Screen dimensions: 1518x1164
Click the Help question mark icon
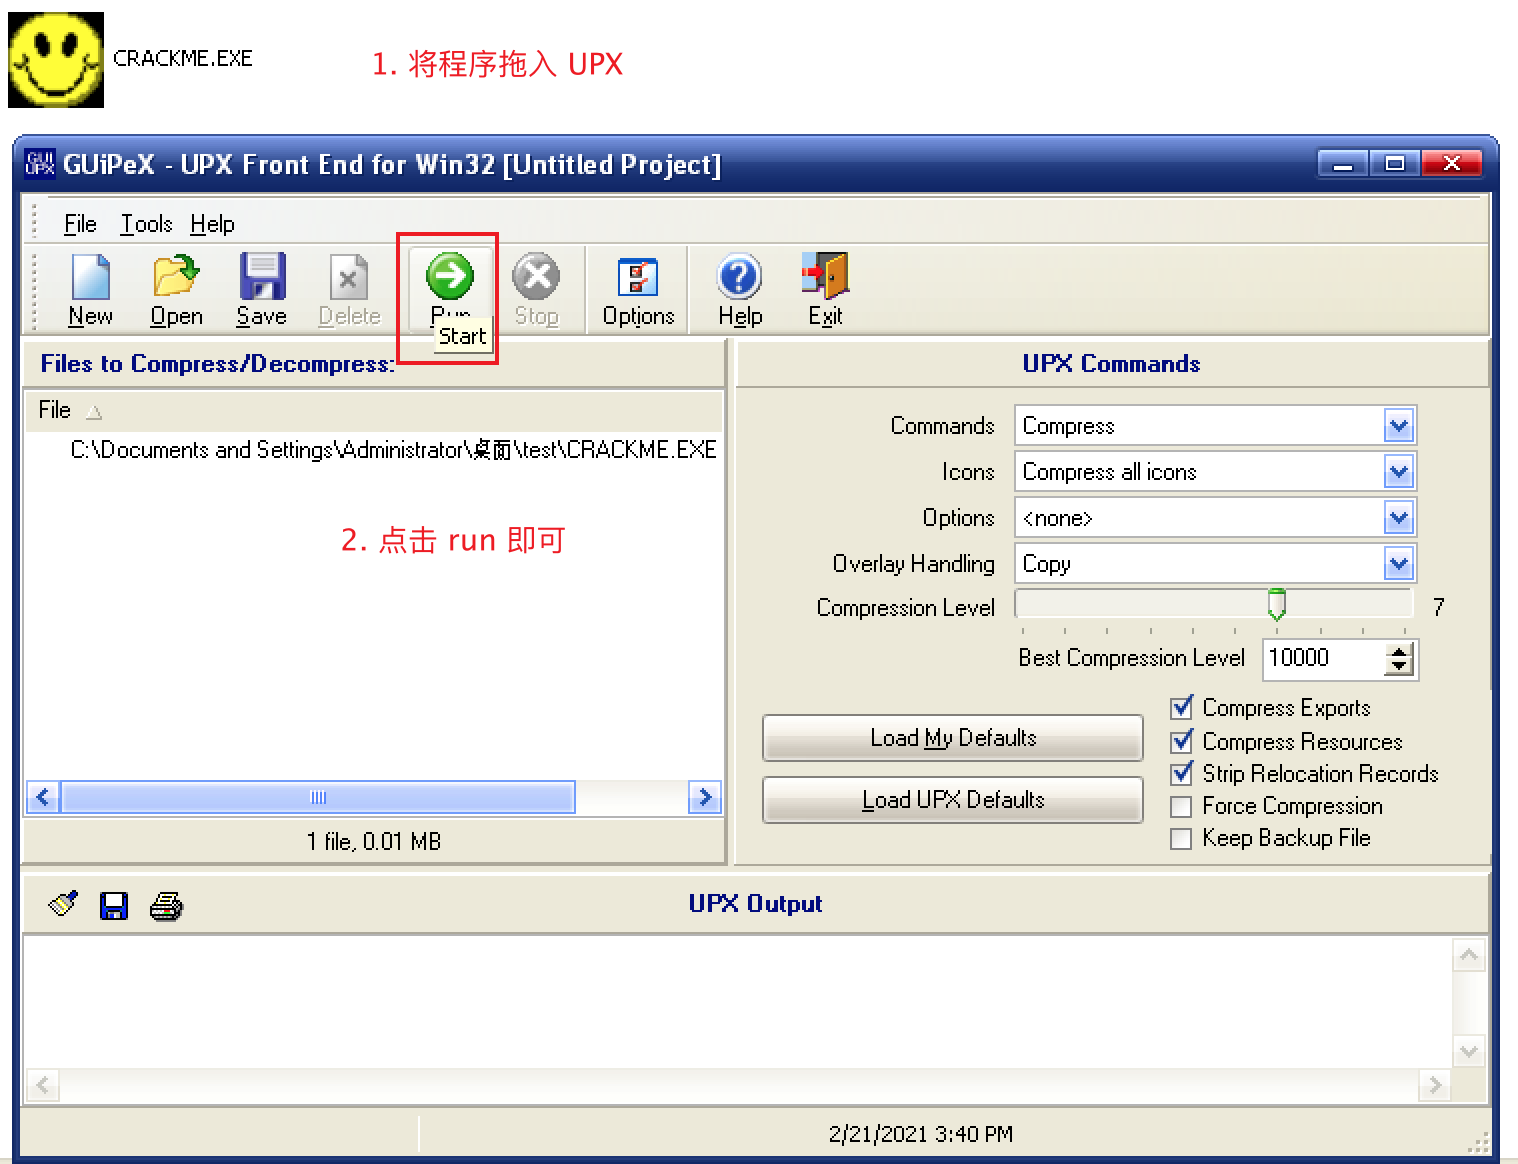point(740,279)
